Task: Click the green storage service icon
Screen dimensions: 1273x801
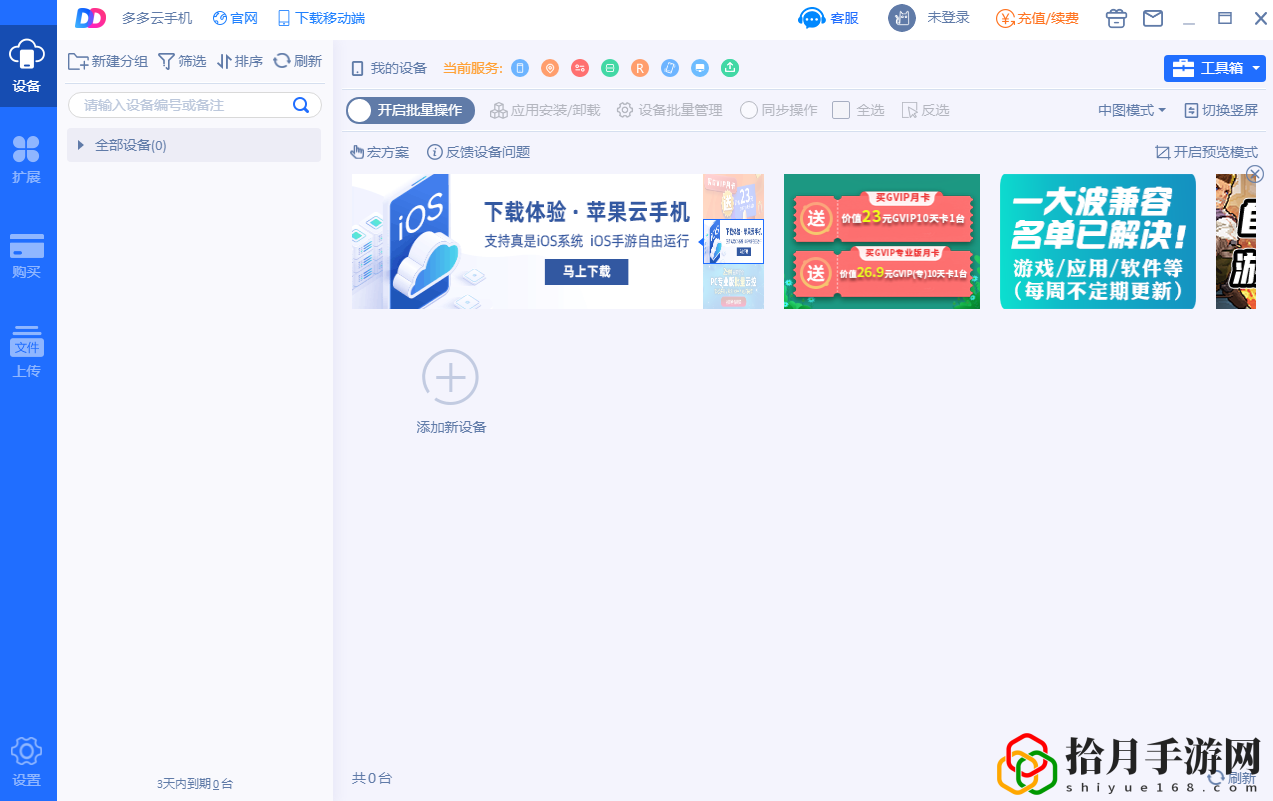Action: point(610,68)
